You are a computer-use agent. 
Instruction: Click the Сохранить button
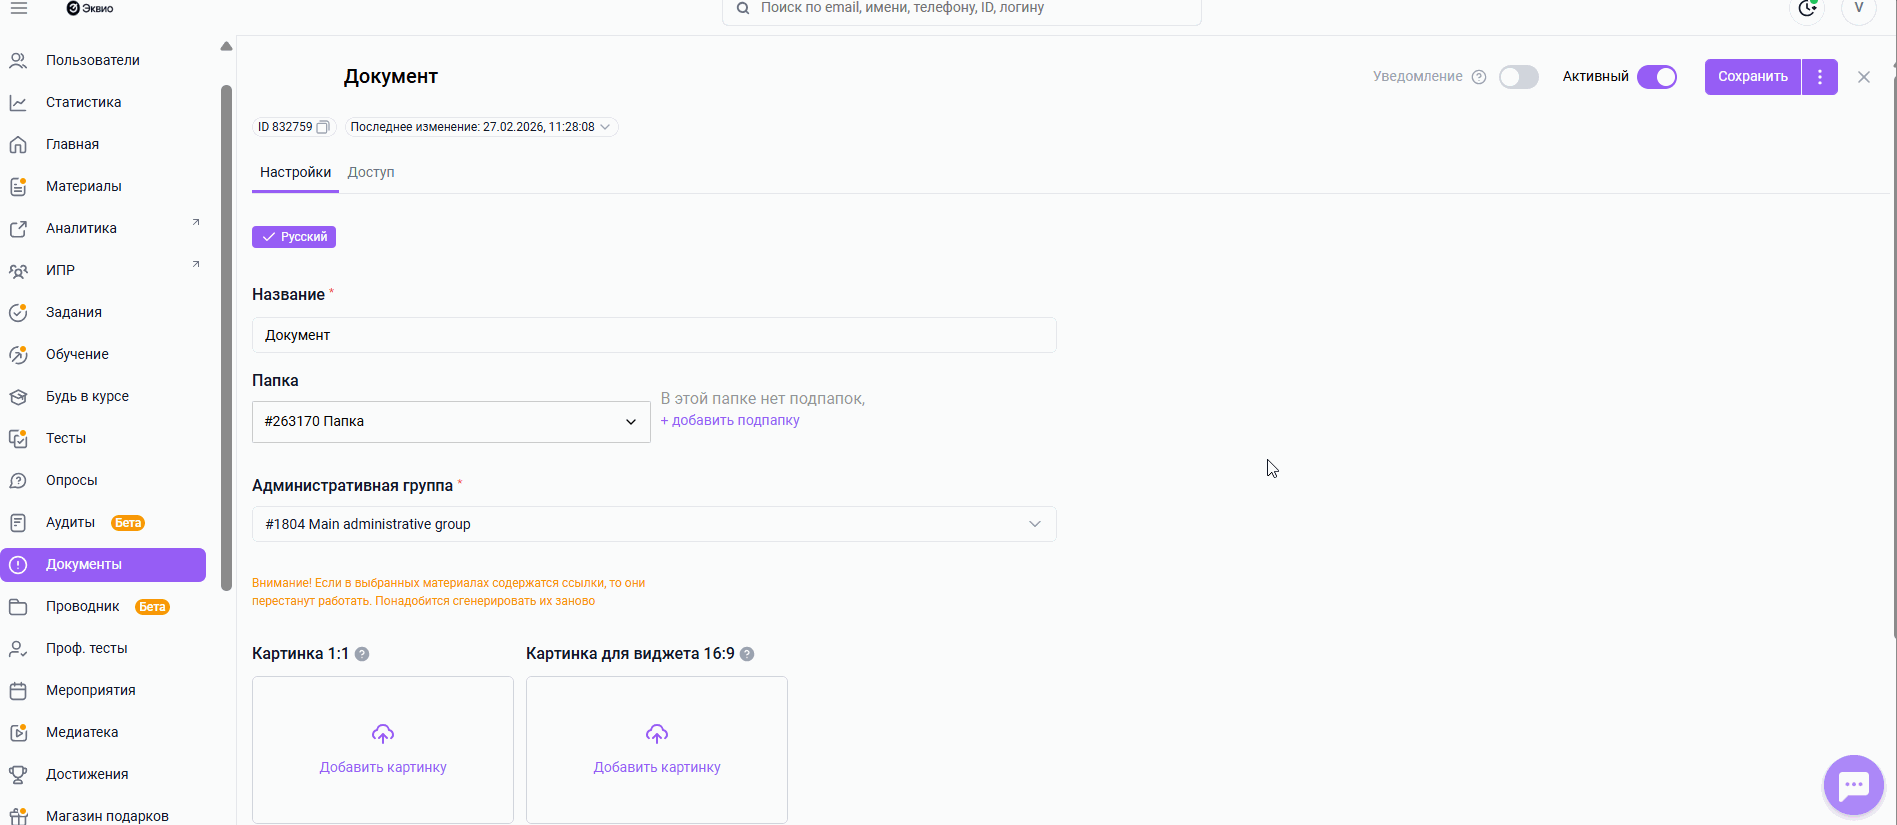click(1753, 77)
